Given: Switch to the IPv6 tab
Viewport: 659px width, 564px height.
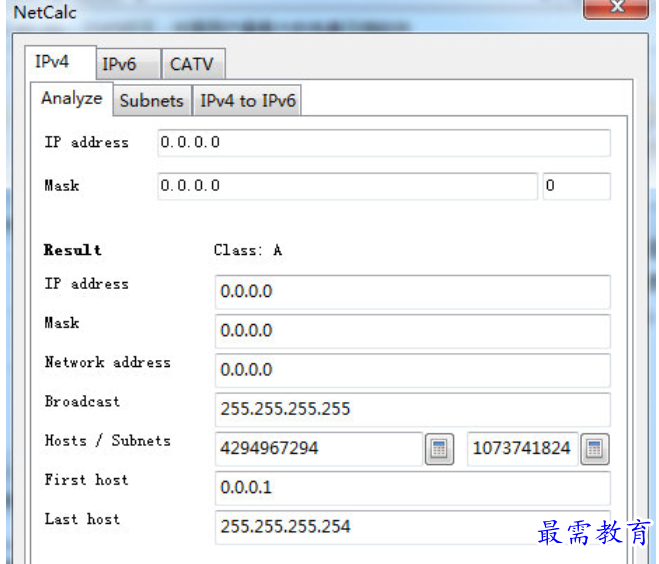Looking at the screenshot, I should (x=128, y=64).
